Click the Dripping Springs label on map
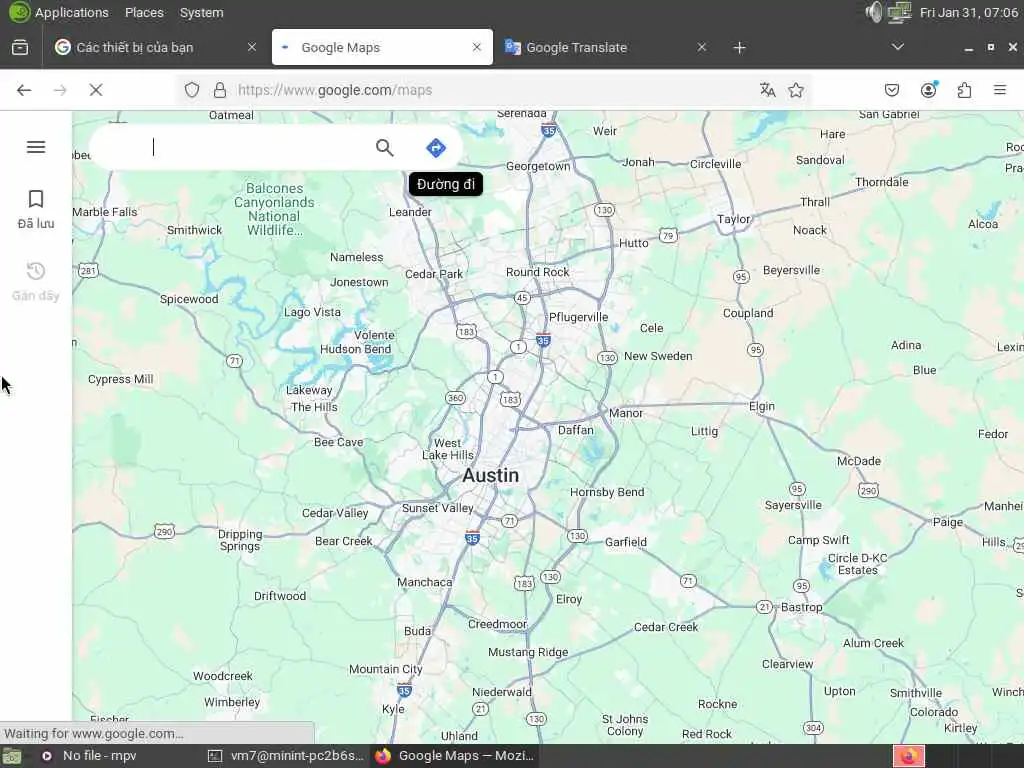 tap(240, 540)
